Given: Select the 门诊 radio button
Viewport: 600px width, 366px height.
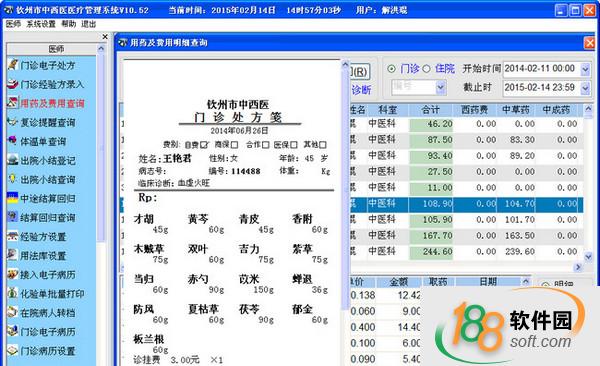Looking at the screenshot, I should coord(391,69).
